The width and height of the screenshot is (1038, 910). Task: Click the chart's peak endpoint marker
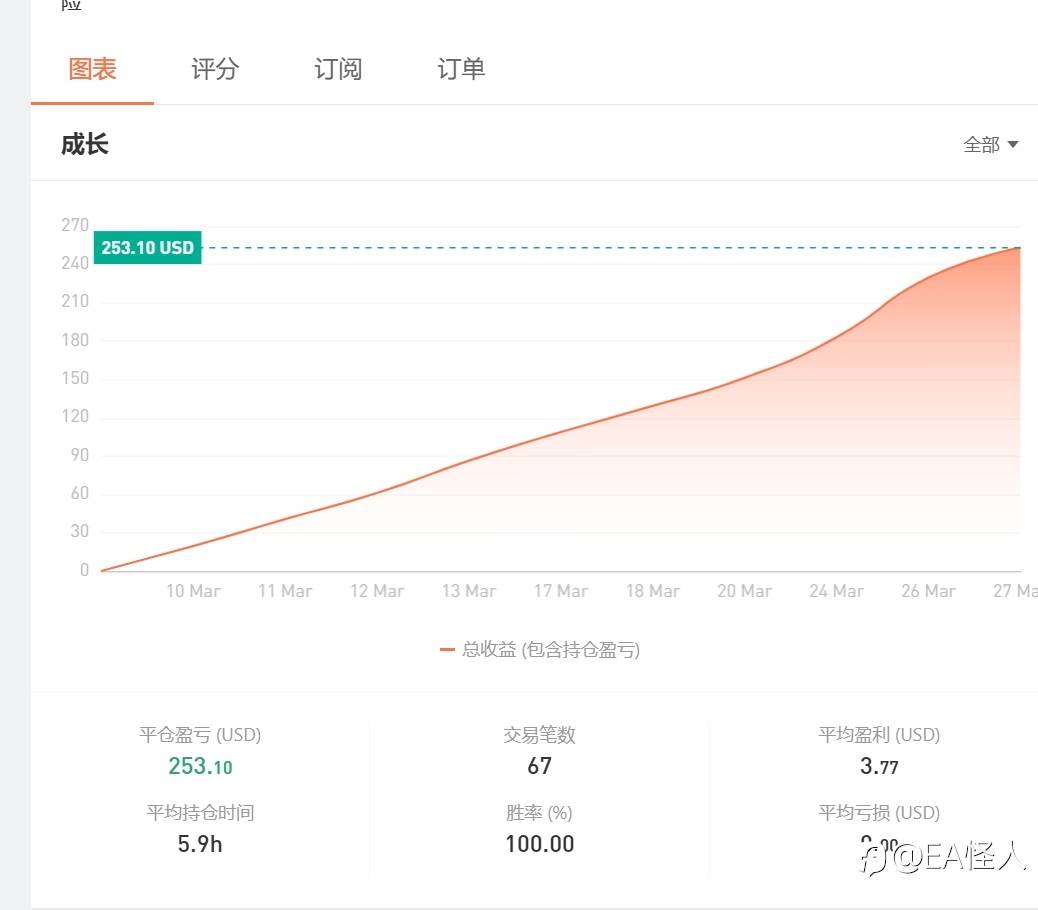coord(1018,248)
